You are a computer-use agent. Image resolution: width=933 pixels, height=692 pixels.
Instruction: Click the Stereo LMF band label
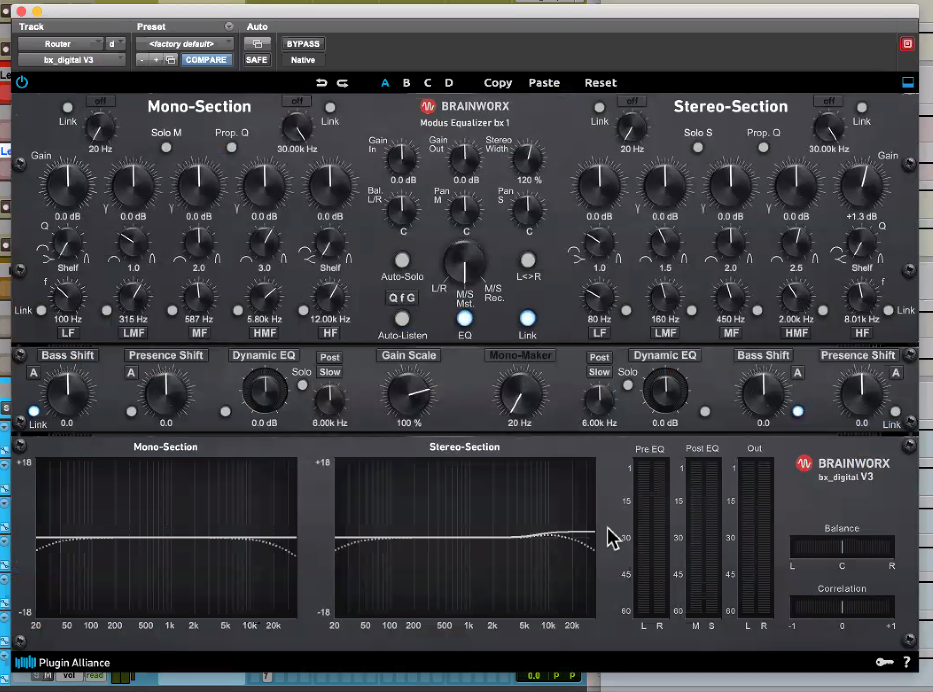pos(665,333)
